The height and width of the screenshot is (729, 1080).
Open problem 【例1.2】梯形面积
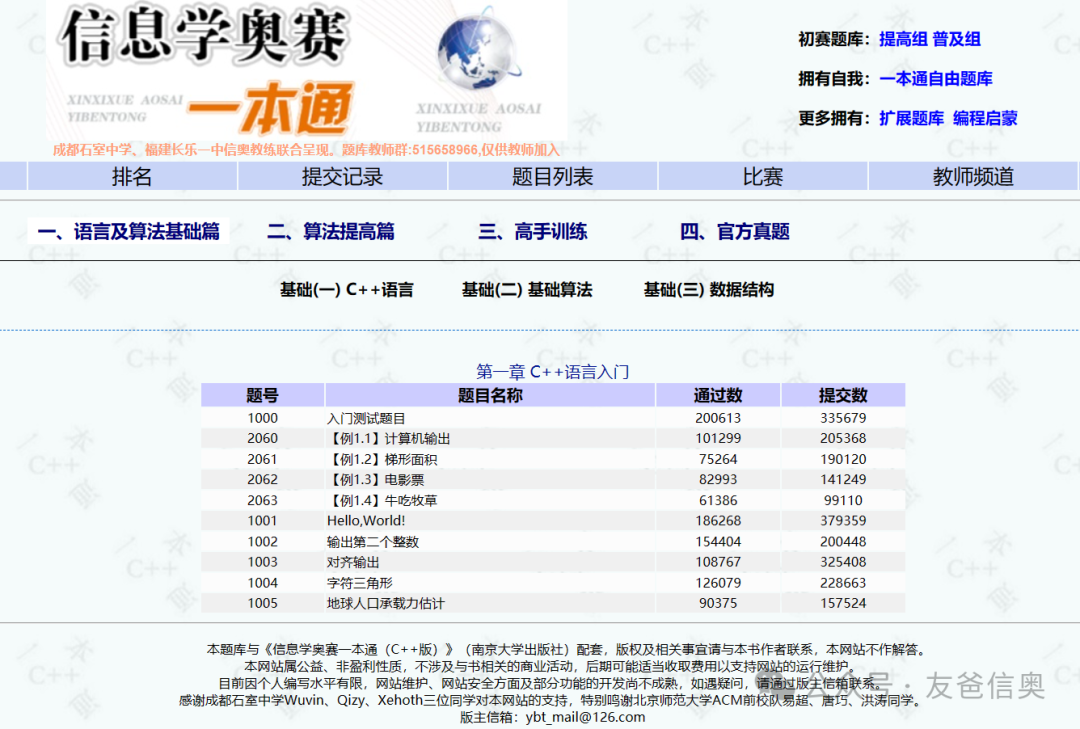click(382, 460)
